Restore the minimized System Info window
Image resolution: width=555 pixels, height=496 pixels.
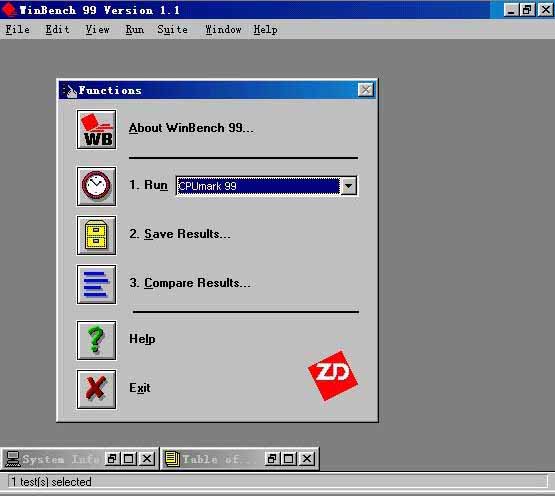coord(112,459)
